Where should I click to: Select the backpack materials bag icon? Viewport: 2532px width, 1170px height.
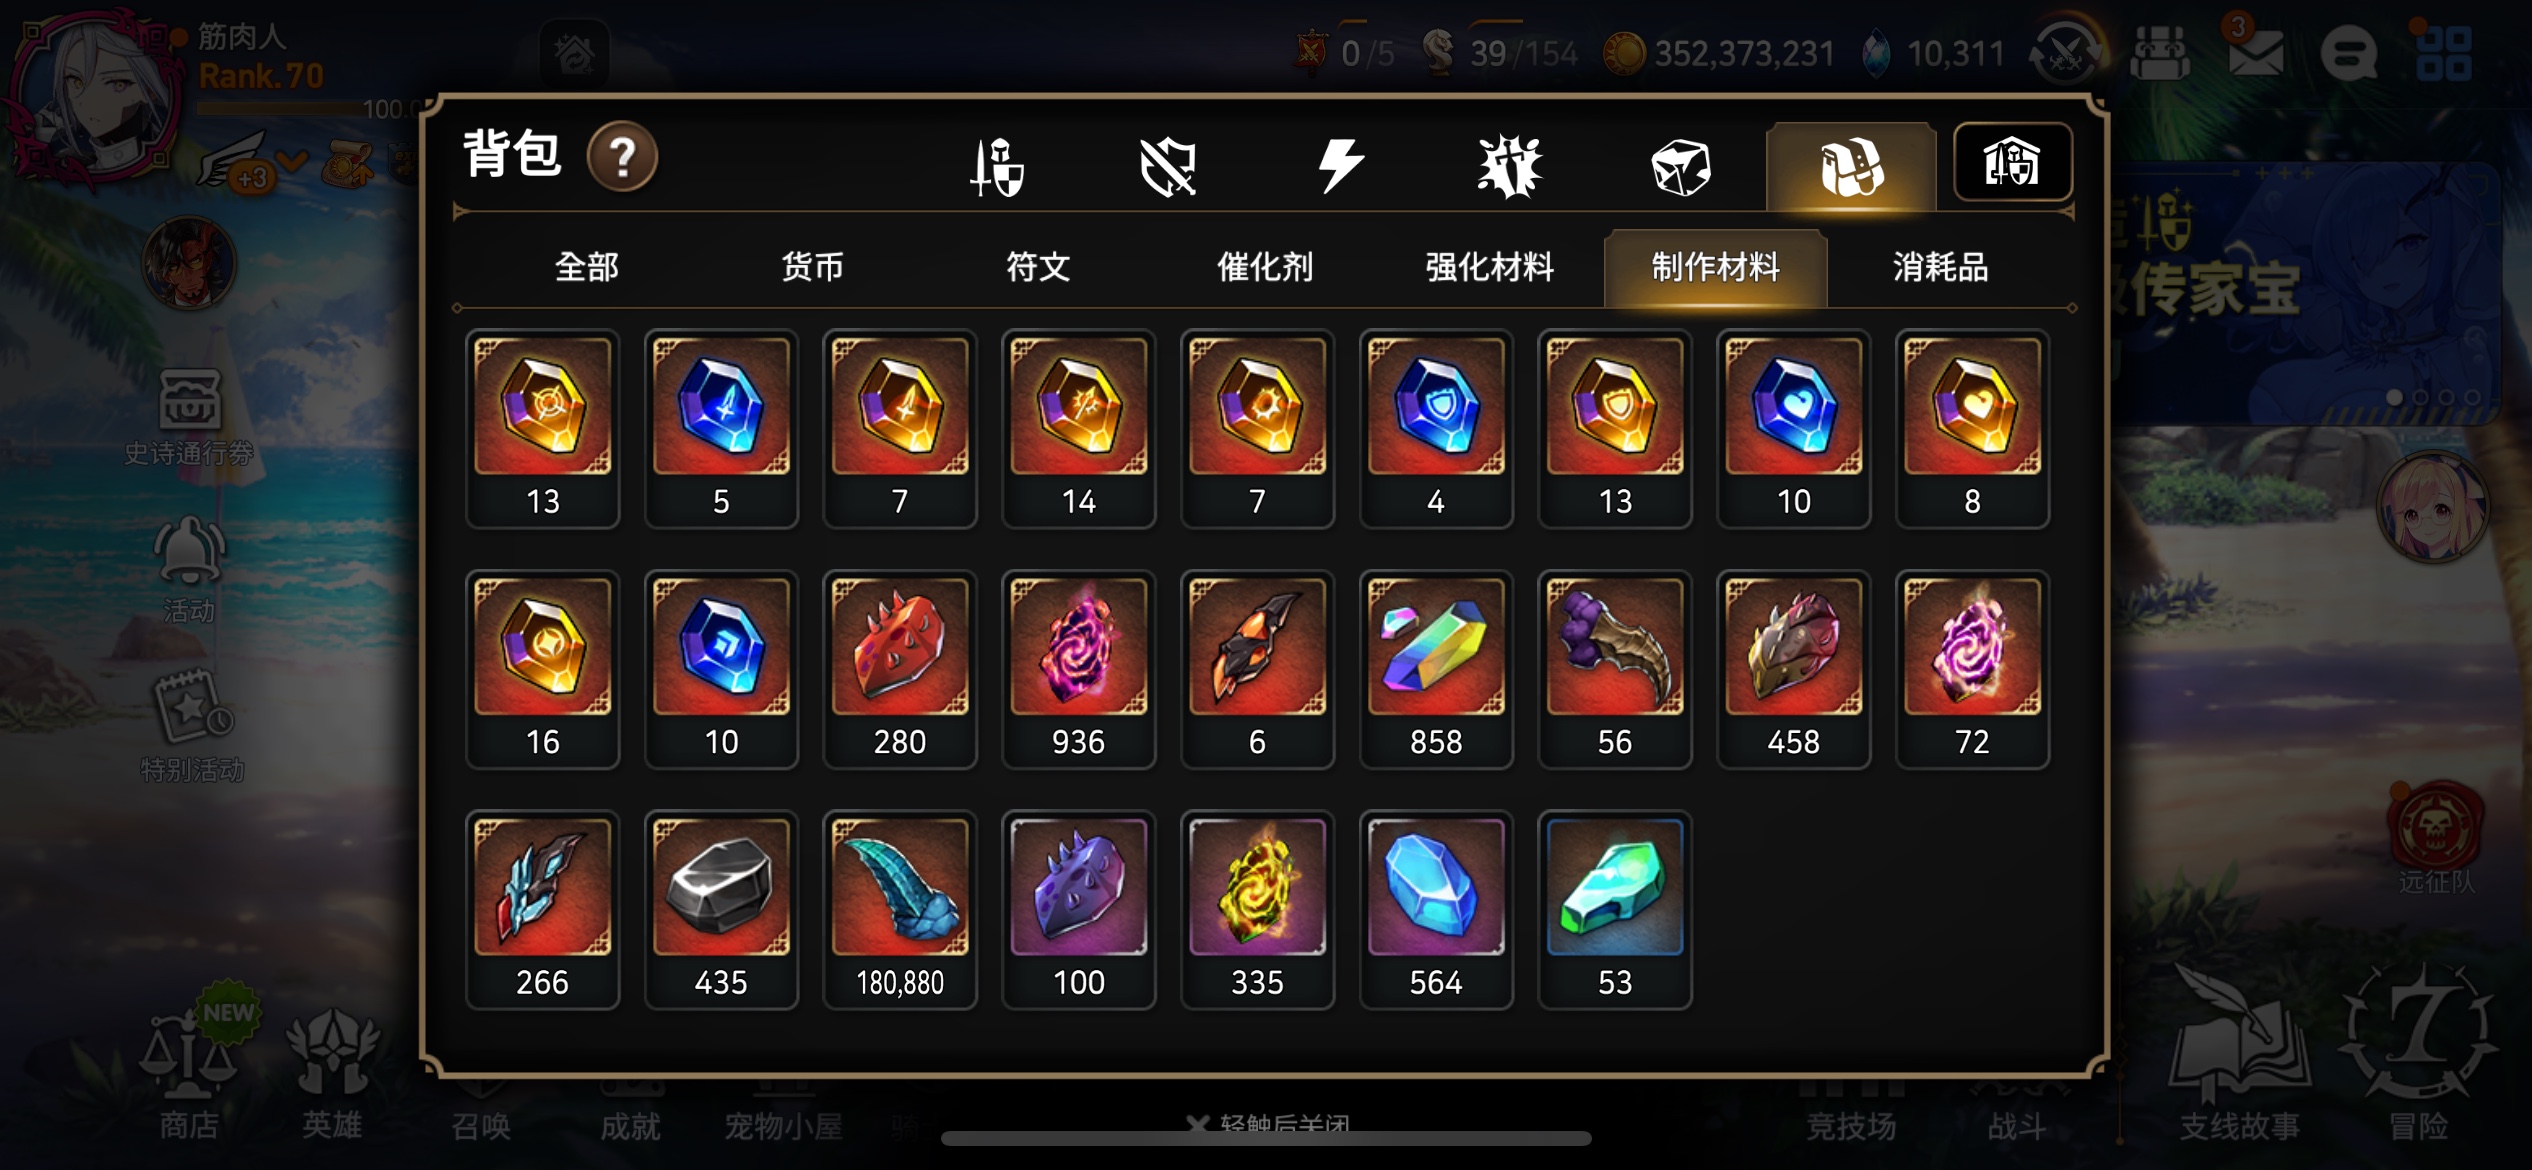[1852, 166]
